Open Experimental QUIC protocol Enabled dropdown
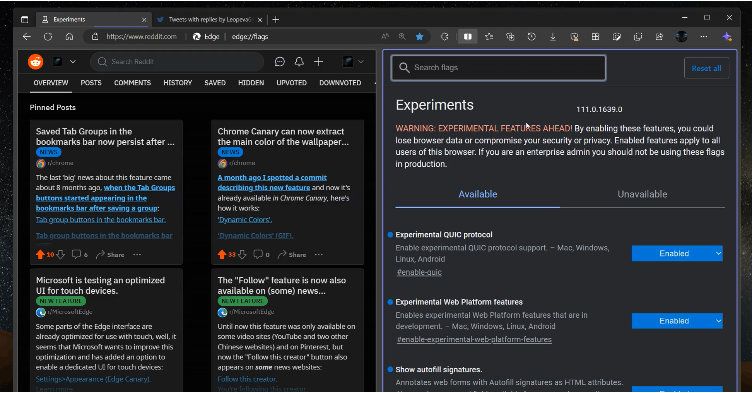This screenshot has width=752, height=393. tap(677, 253)
